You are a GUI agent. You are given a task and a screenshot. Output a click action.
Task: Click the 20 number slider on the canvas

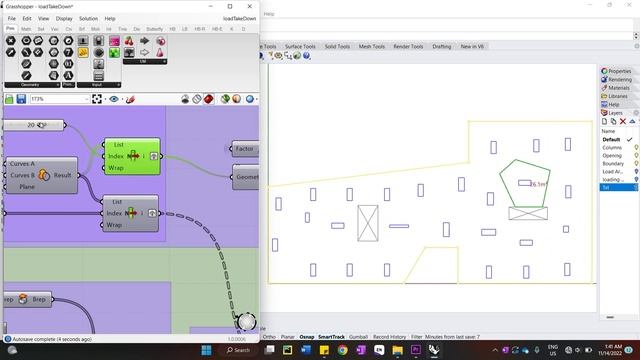coord(34,125)
